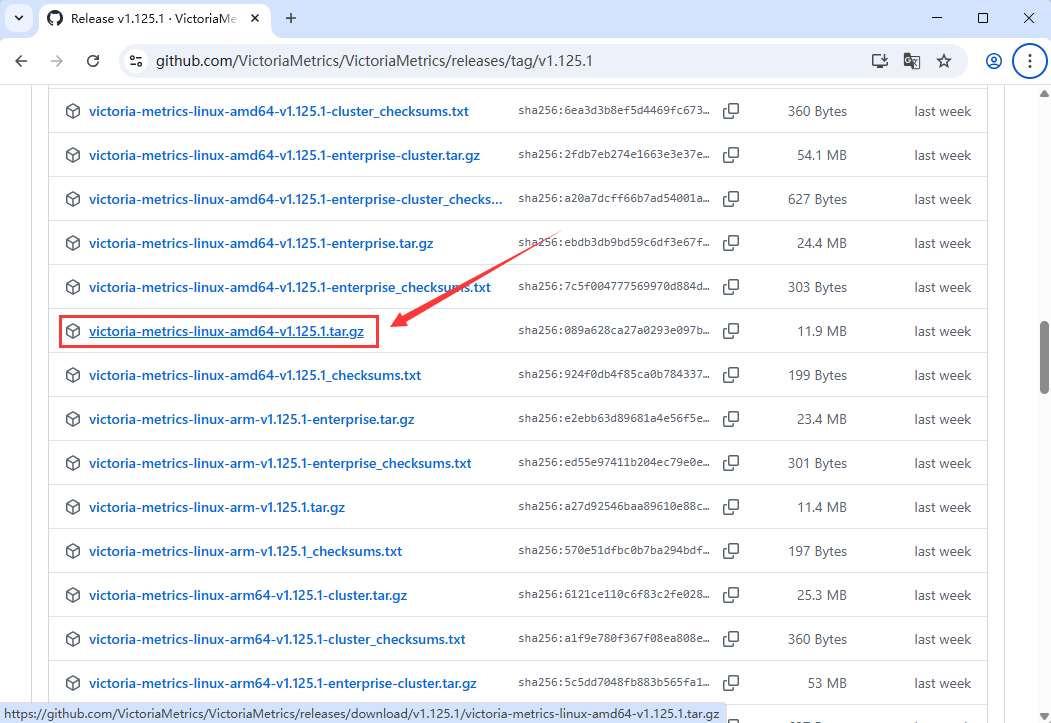Go back to the previous page
The image size is (1051, 723).
[x=21, y=61]
